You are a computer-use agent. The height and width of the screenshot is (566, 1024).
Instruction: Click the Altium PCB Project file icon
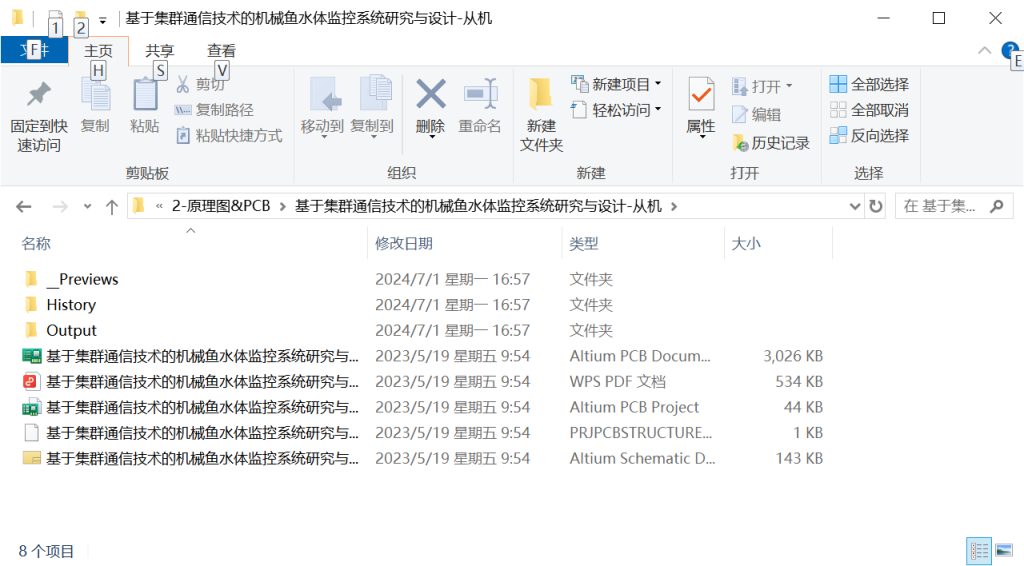click(31, 407)
